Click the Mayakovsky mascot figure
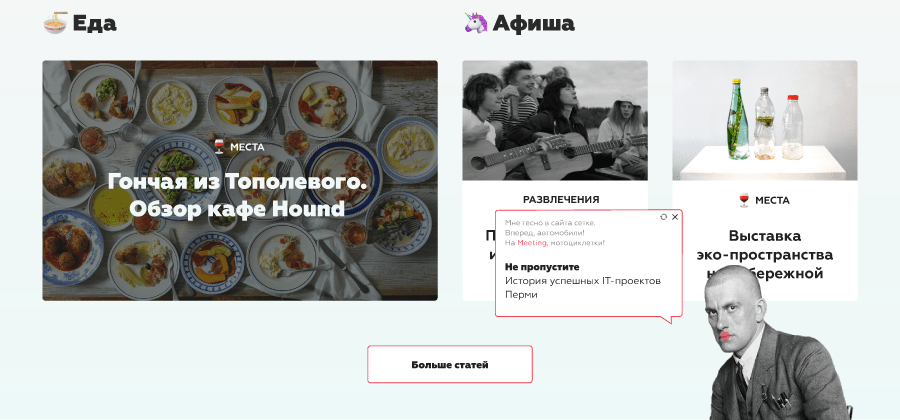 point(776,343)
